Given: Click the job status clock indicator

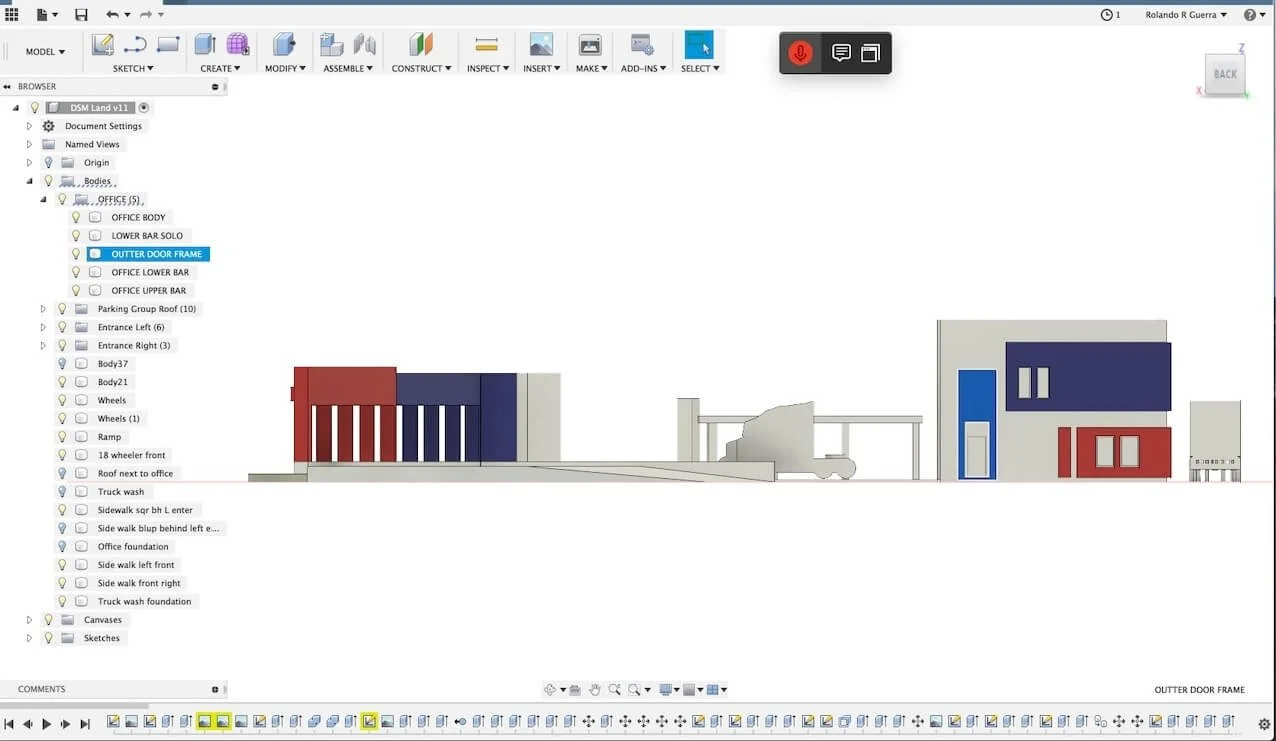Looking at the screenshot, I should tap(1110, 15).
